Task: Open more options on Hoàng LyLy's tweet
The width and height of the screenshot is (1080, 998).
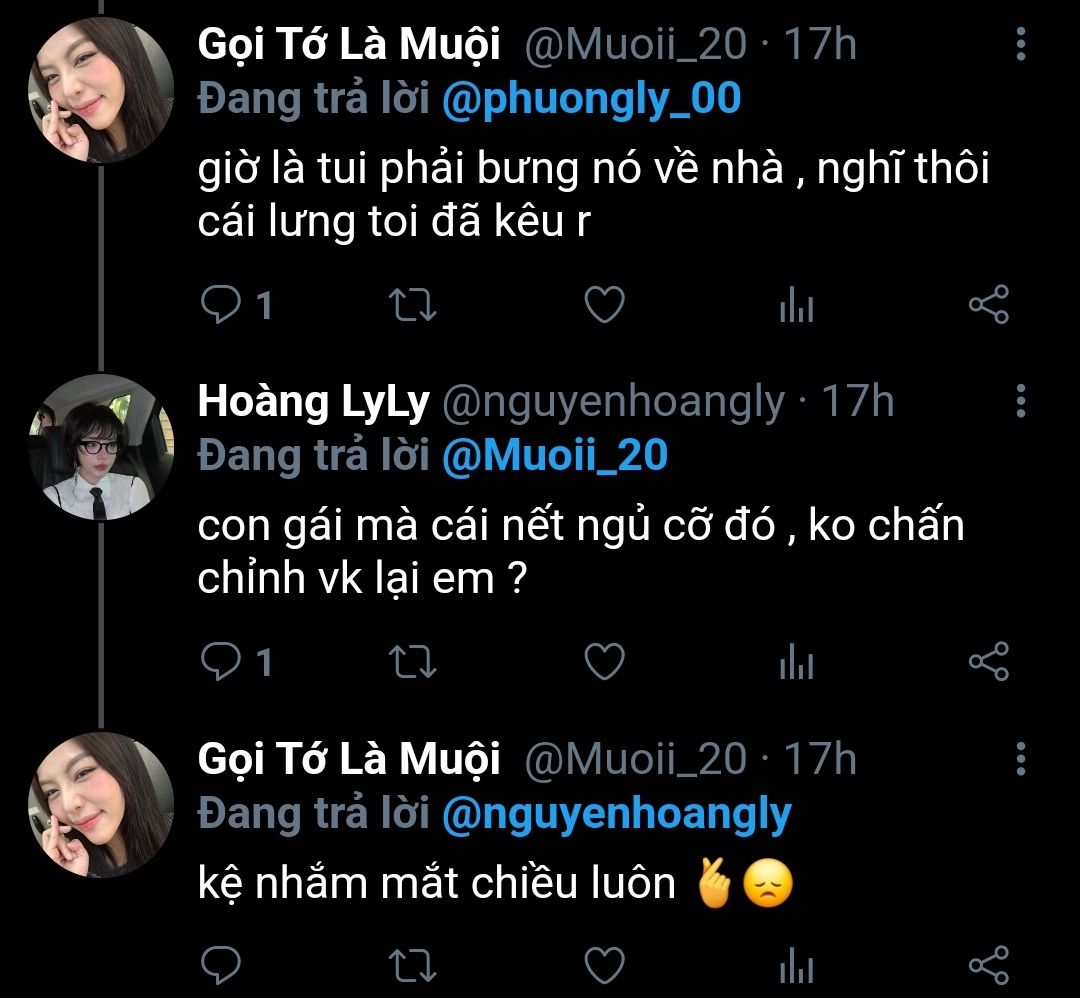Action: [x=1020, y=400]
